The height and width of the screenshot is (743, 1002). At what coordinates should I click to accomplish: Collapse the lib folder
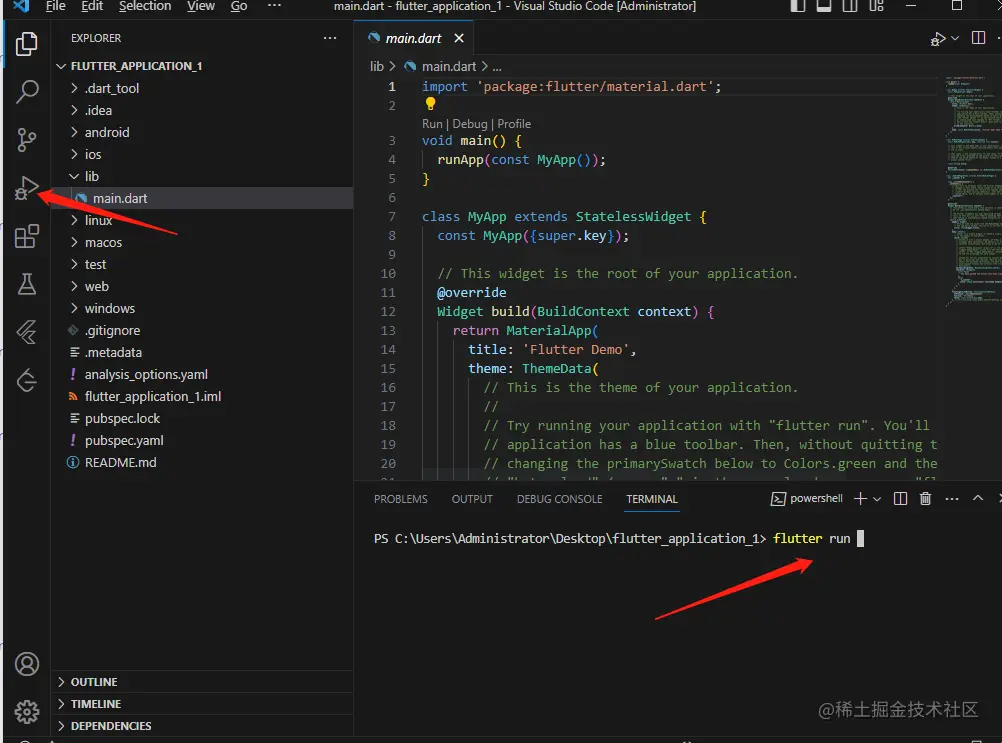pos(74,176)
